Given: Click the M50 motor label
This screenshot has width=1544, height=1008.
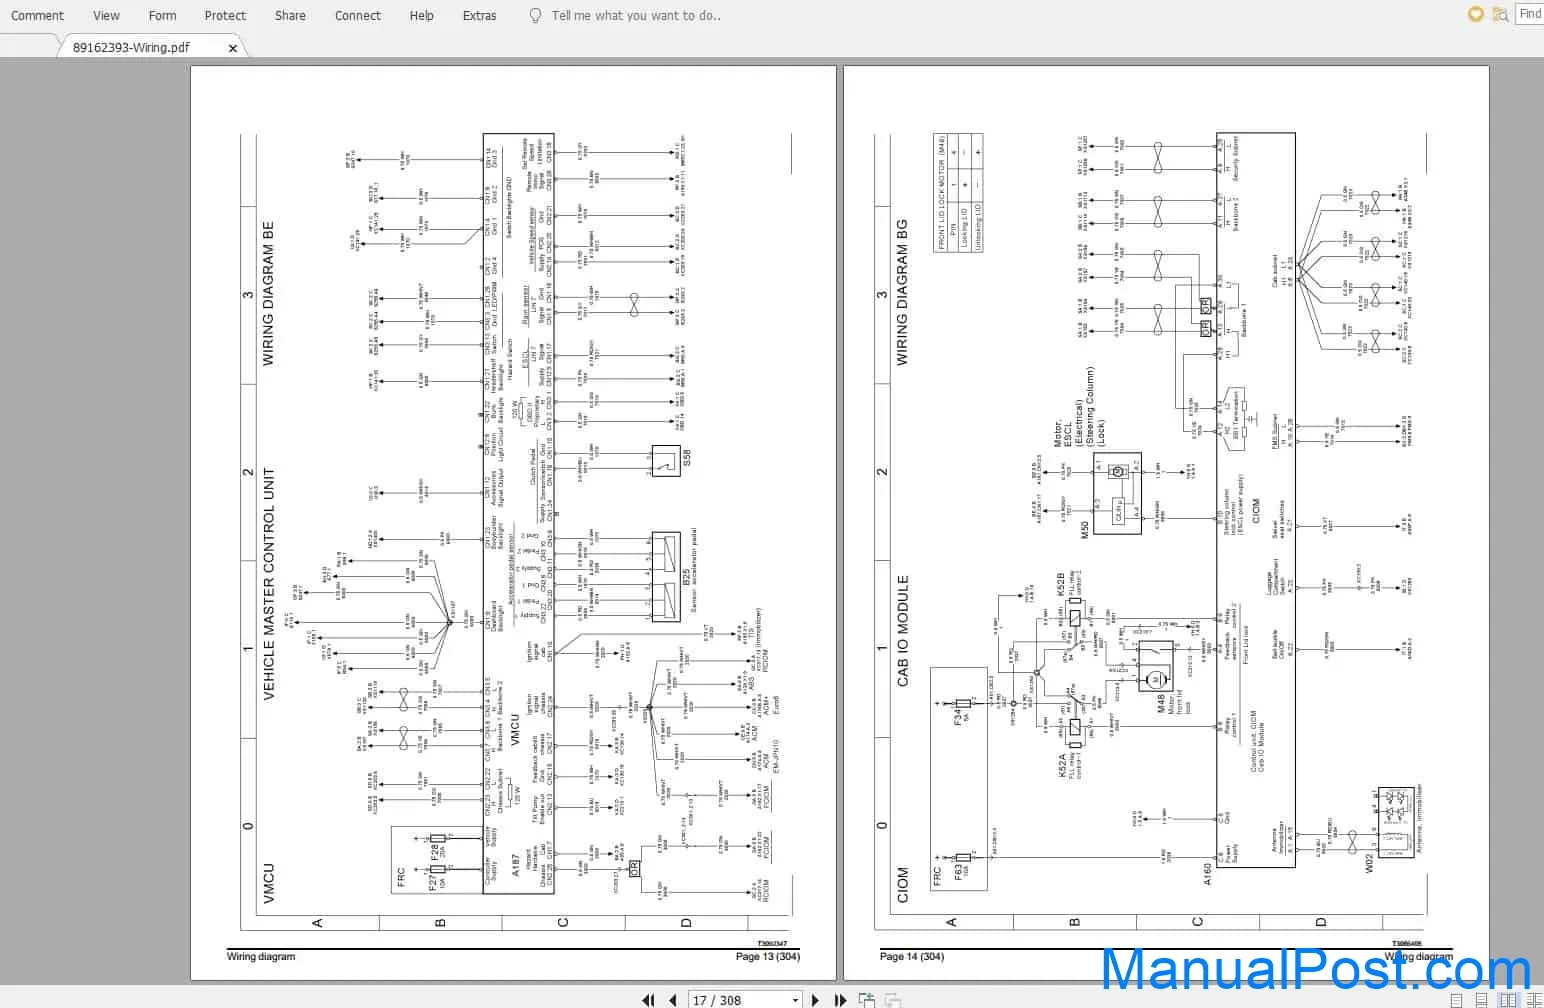Looking at the screenshot, I should click(1085, 528).
